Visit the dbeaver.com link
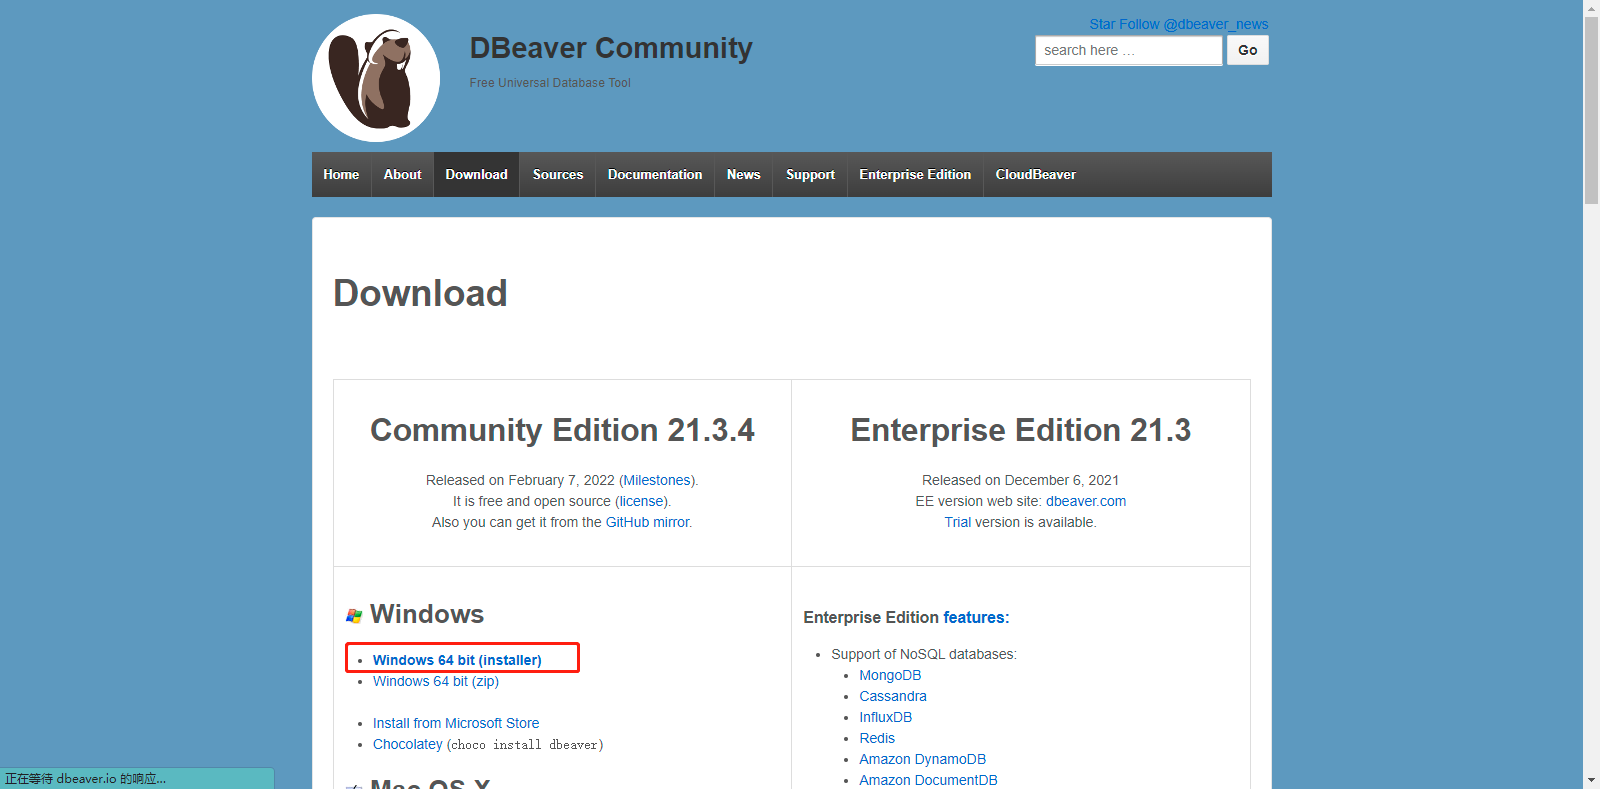The image size is (1600, 789). [1086, 501]
